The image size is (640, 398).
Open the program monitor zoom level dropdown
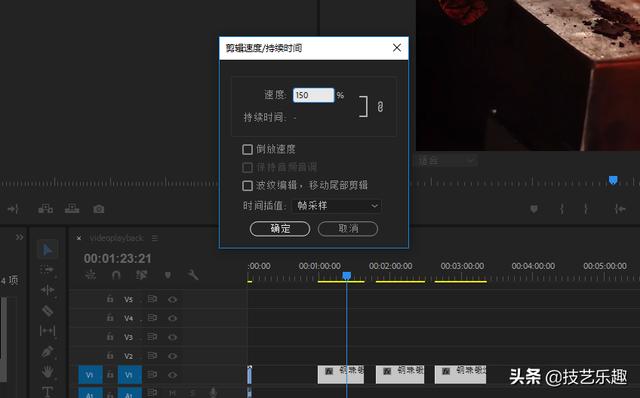pos(447,160)
